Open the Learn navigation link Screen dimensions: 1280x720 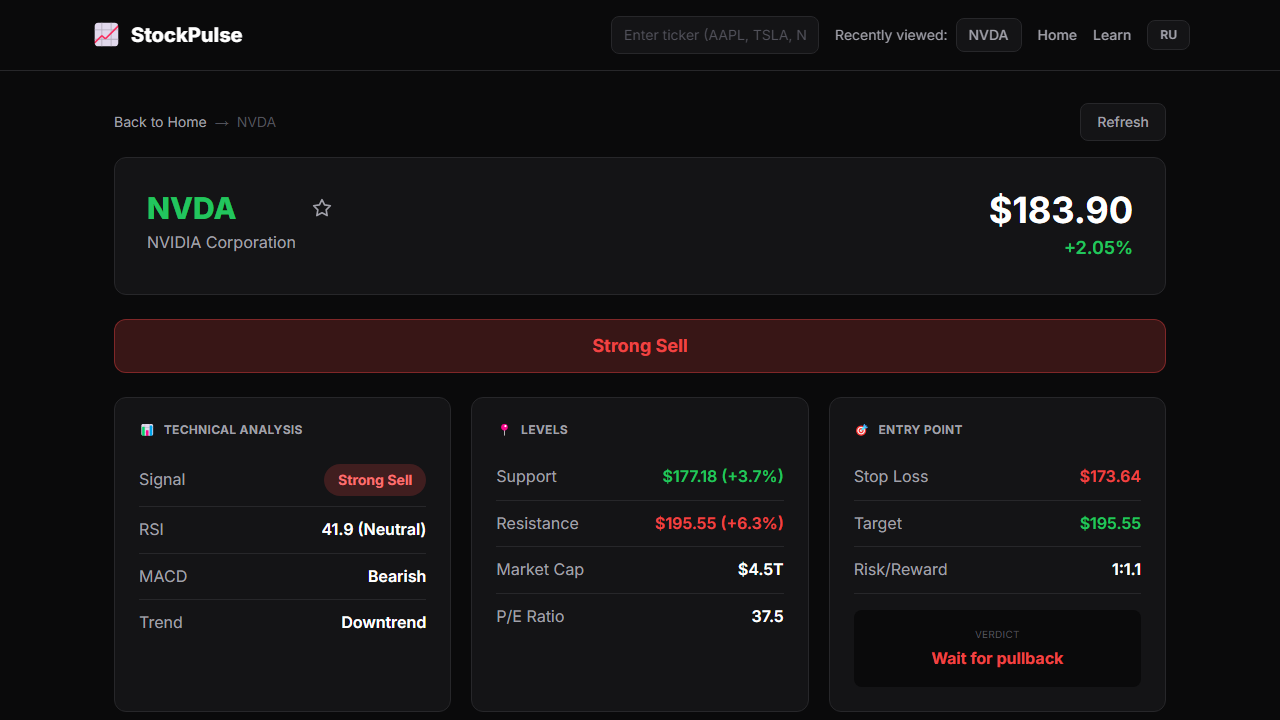(1112, 35)
